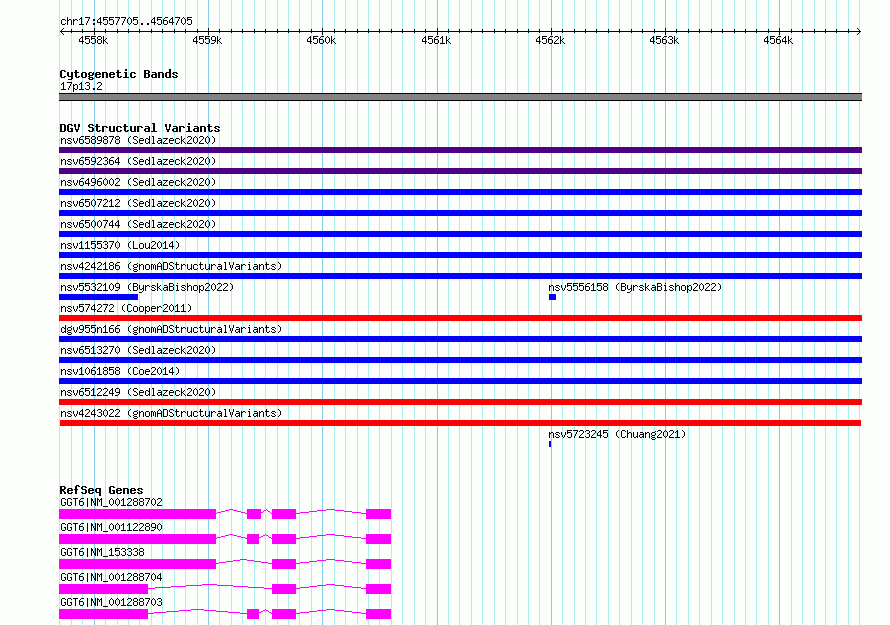Click the gene model below GGT6|NM_001288703
890x625 pixels.
225,614
